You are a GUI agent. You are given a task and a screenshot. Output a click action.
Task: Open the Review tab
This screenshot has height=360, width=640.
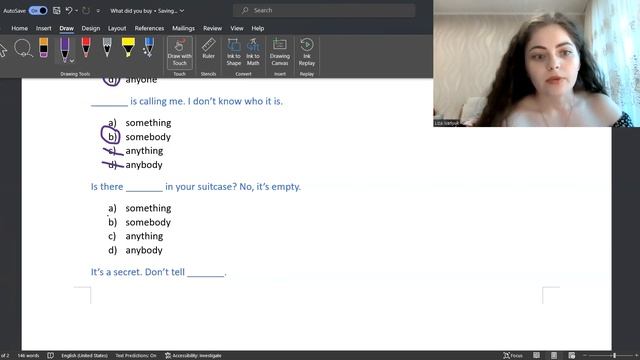(x=212, y=28)
